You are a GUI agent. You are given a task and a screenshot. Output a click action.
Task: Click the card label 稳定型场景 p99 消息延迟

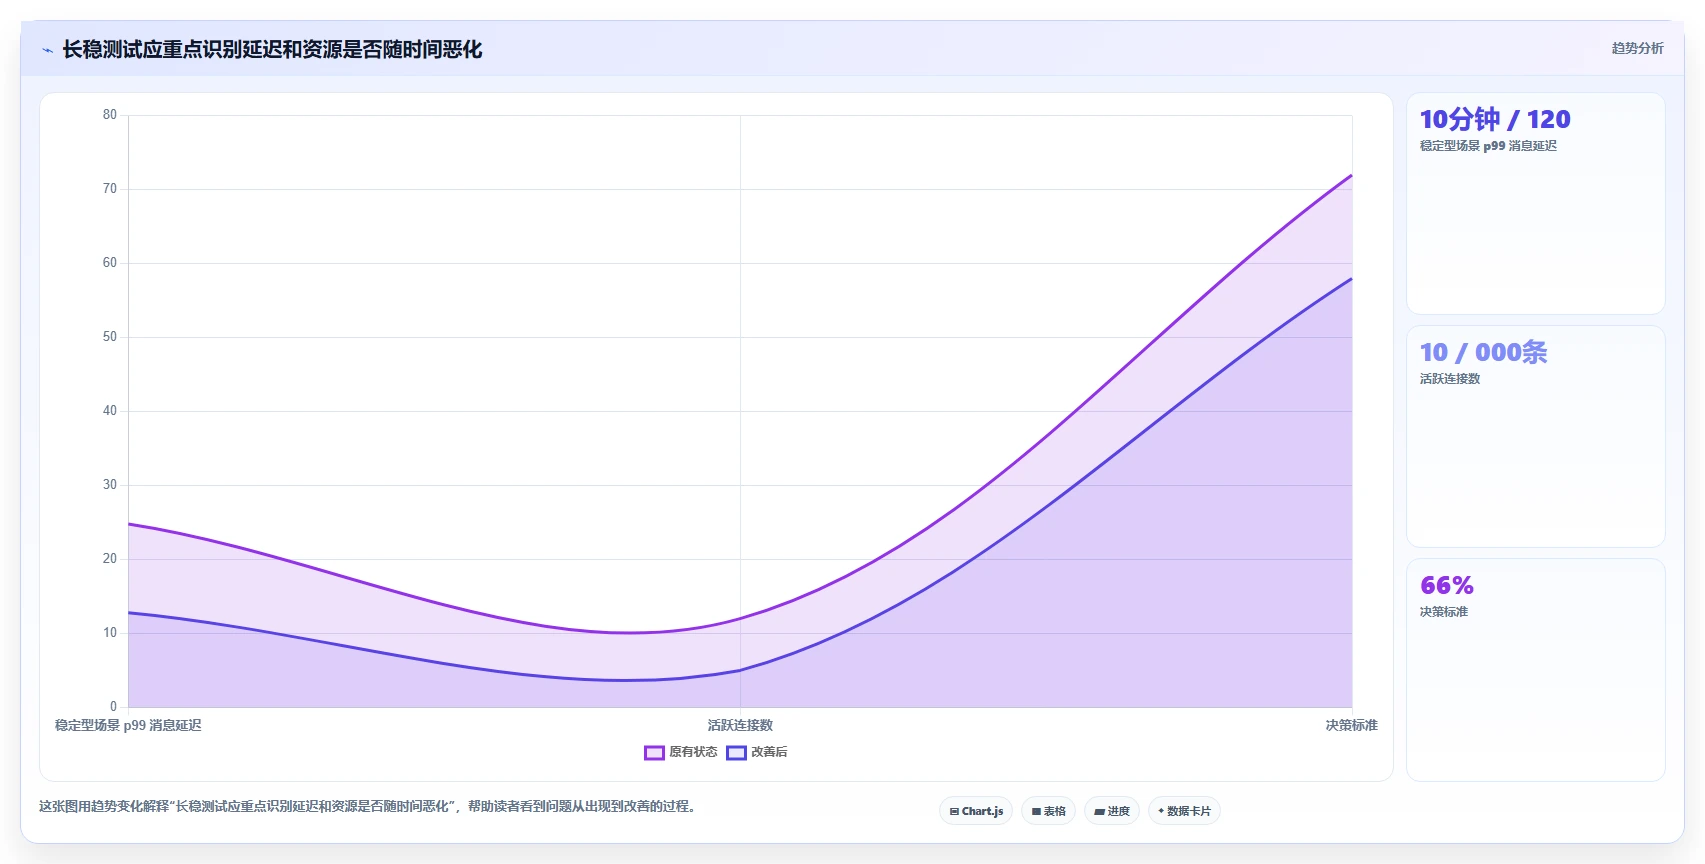[x=1488, y=146]
